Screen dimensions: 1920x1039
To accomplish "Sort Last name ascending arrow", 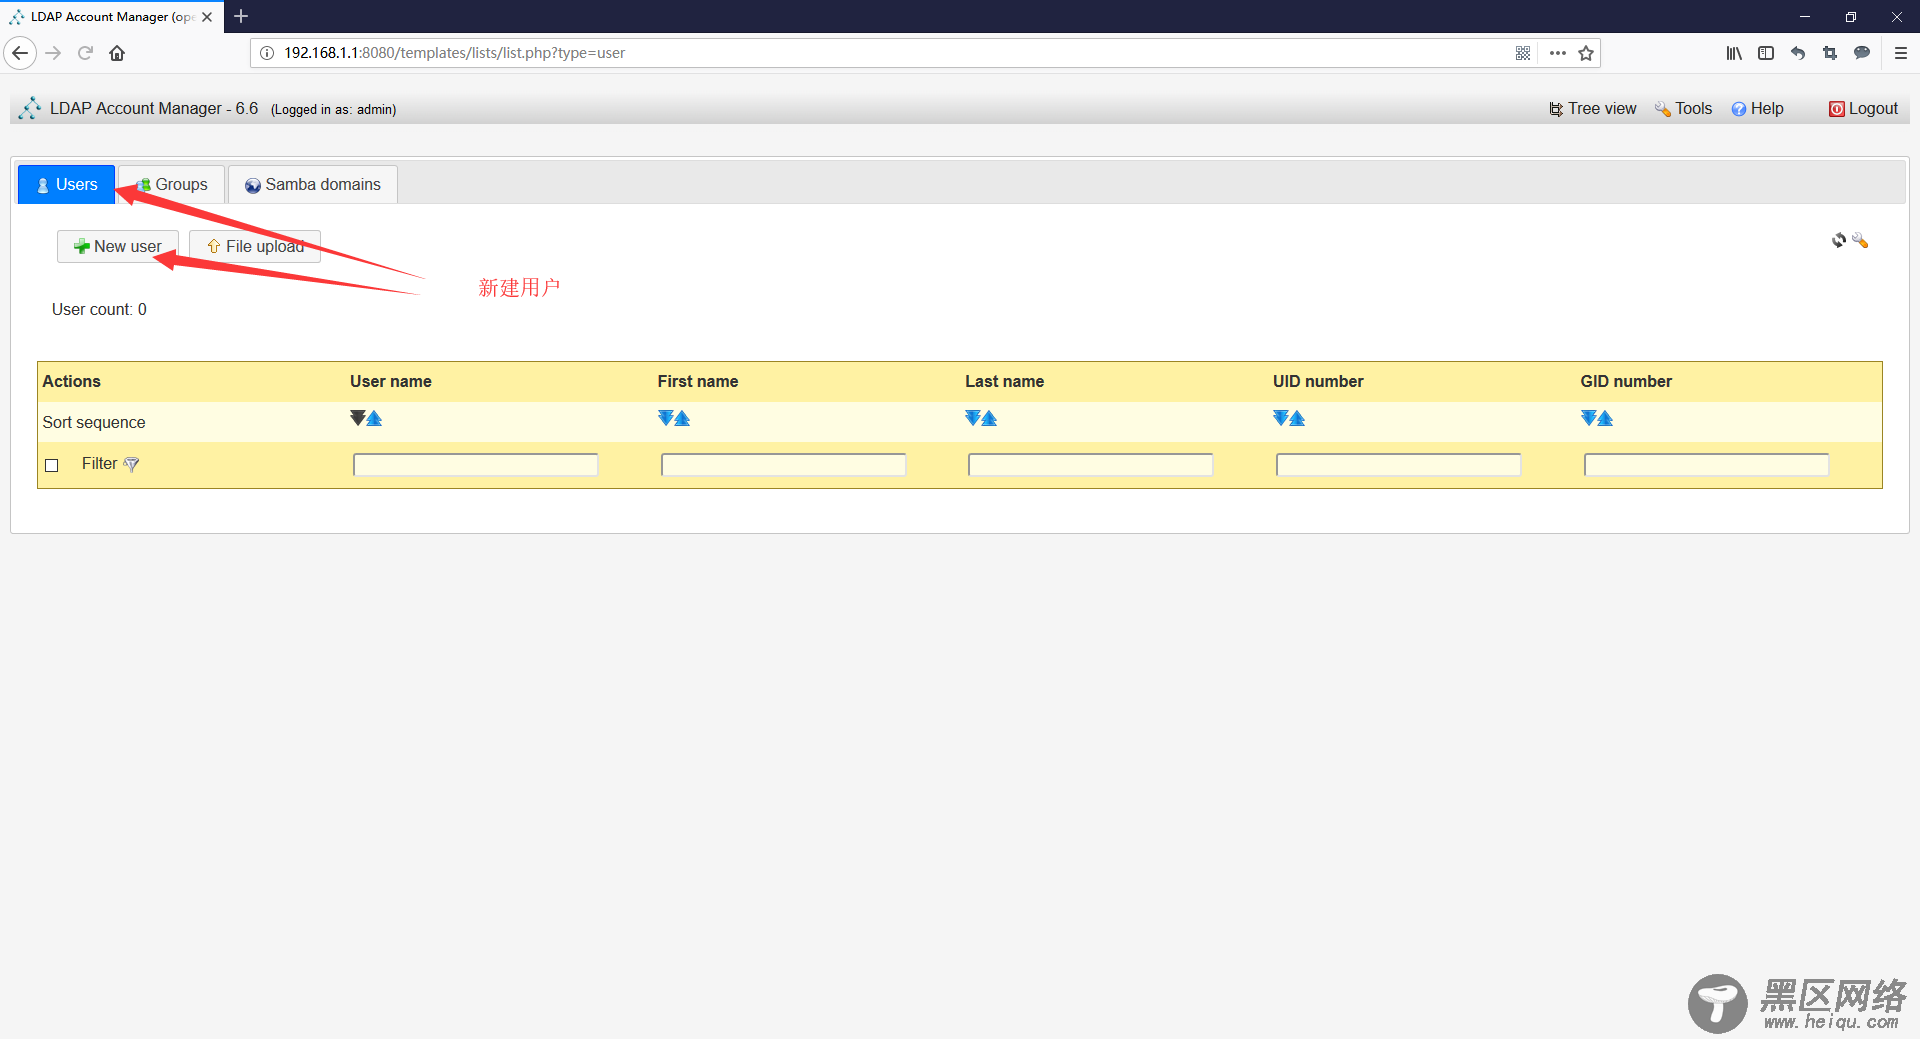I will (989, 418).
